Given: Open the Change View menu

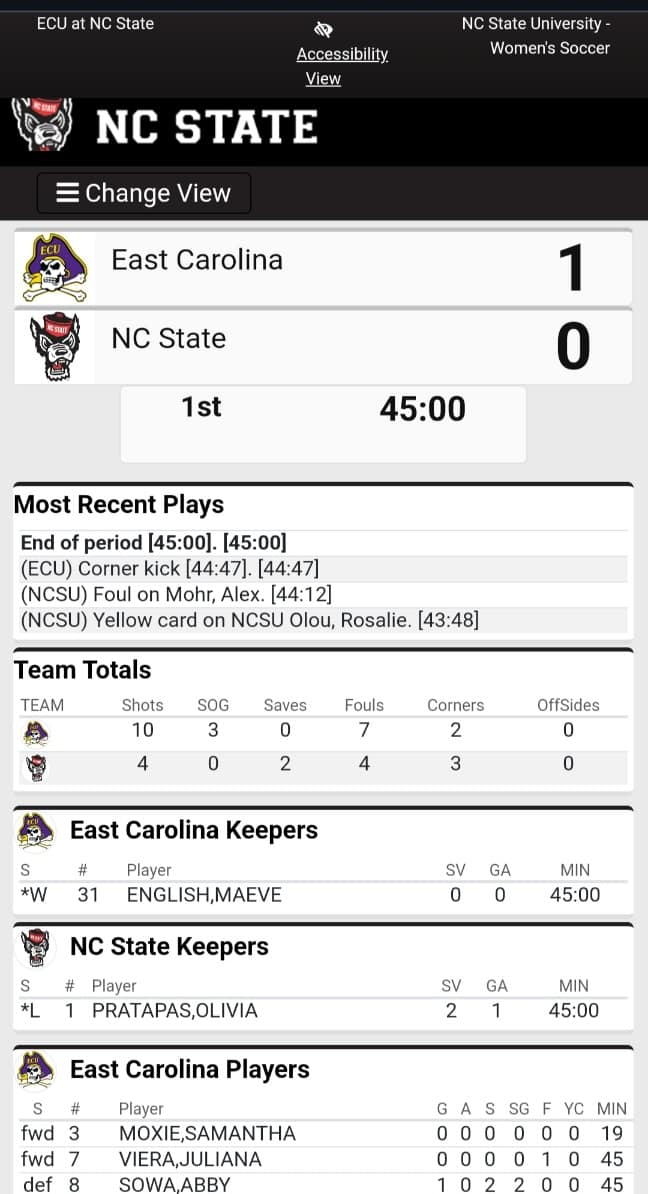Looking at the screenshot, I should [x=144, y=193].
